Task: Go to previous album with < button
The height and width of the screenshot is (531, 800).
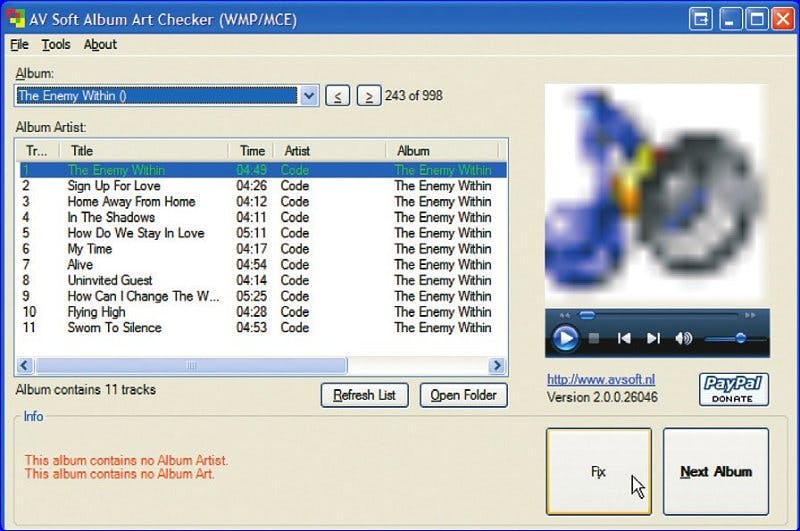Action: [x=338, y=95]
